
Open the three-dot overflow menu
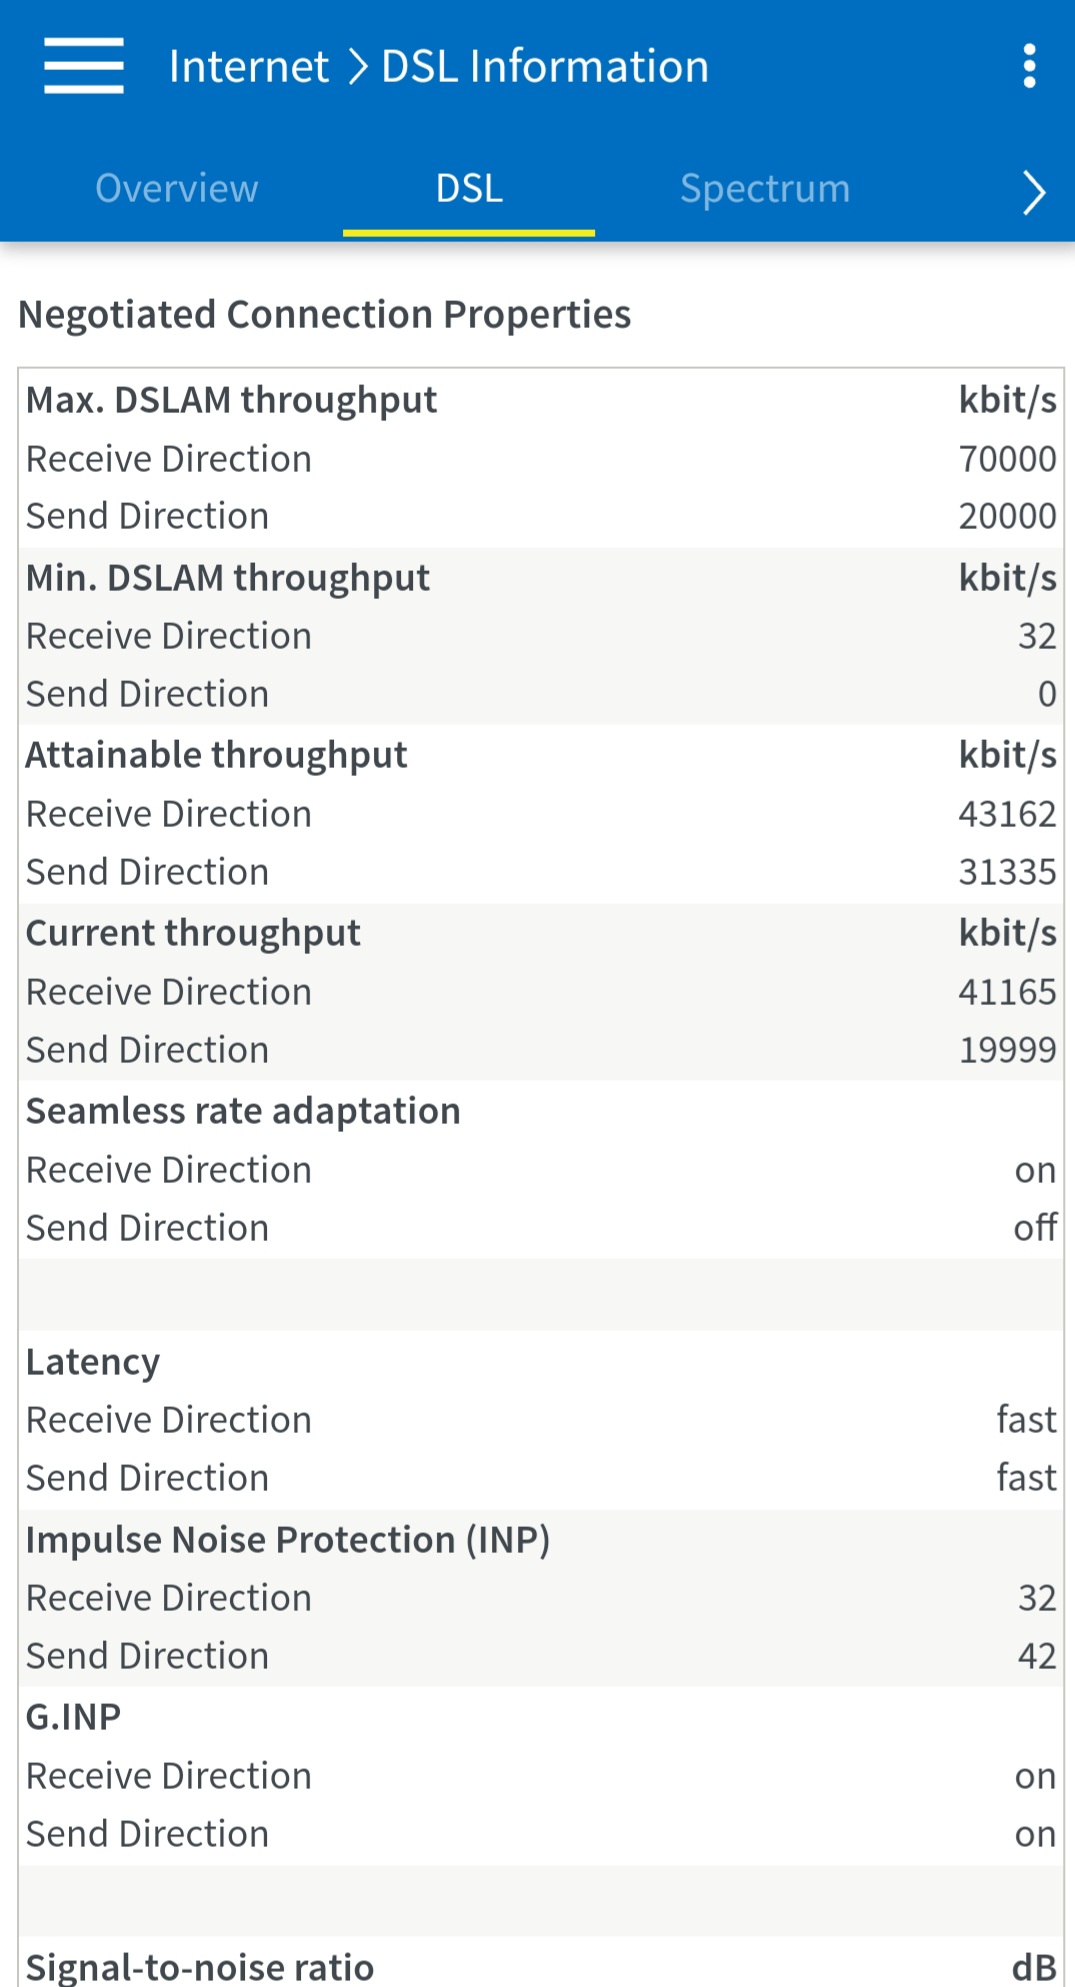[1029, 66]
